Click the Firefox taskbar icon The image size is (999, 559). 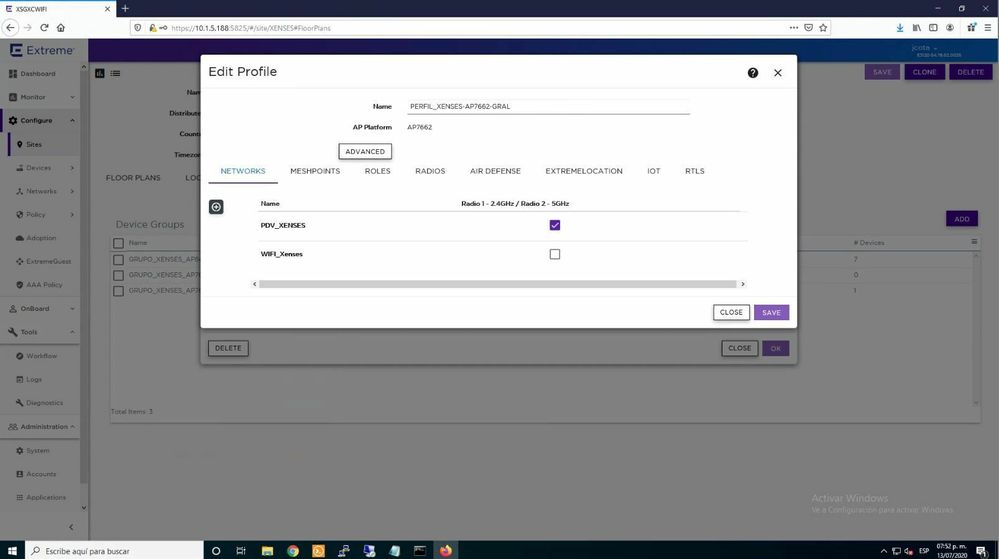point(445,551)
